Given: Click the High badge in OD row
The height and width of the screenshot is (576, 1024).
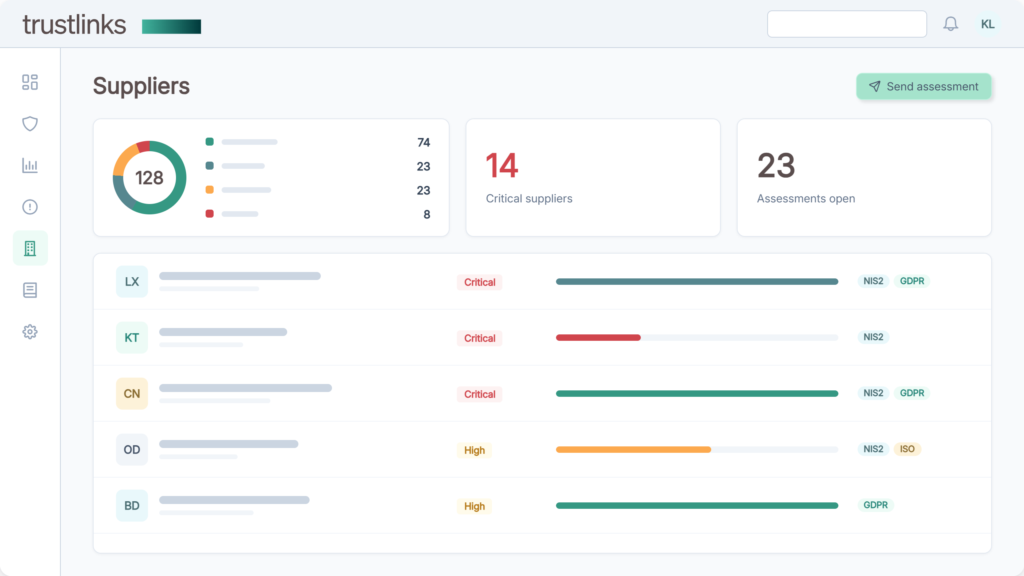Looking at the screenshot, I should 474,450.
